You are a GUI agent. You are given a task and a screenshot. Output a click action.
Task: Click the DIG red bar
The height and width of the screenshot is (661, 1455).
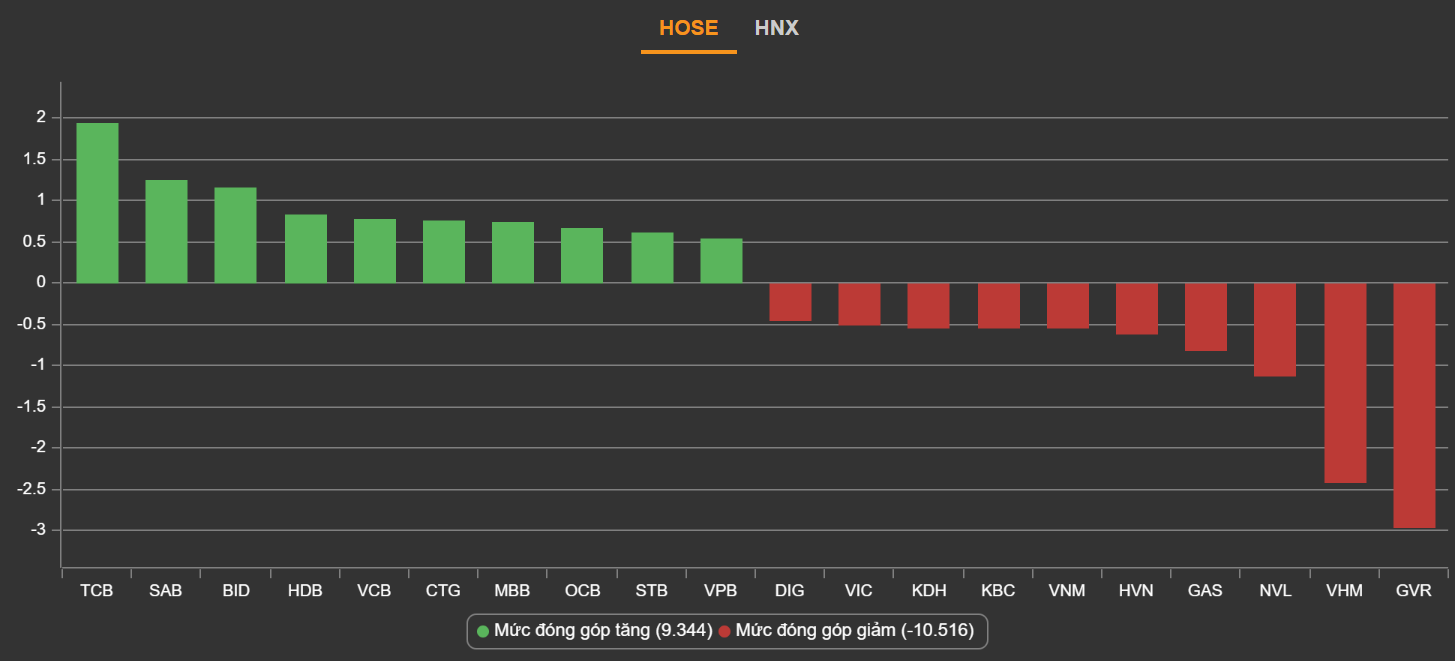(x=790, y=302)
